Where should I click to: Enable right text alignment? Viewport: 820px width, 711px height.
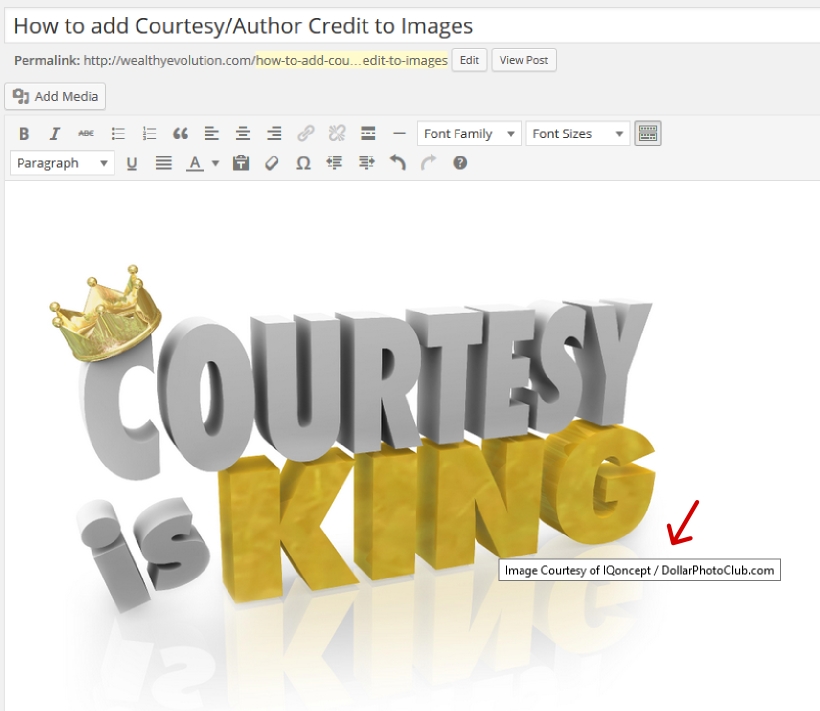pyautogui.click(x=273, y=133)
